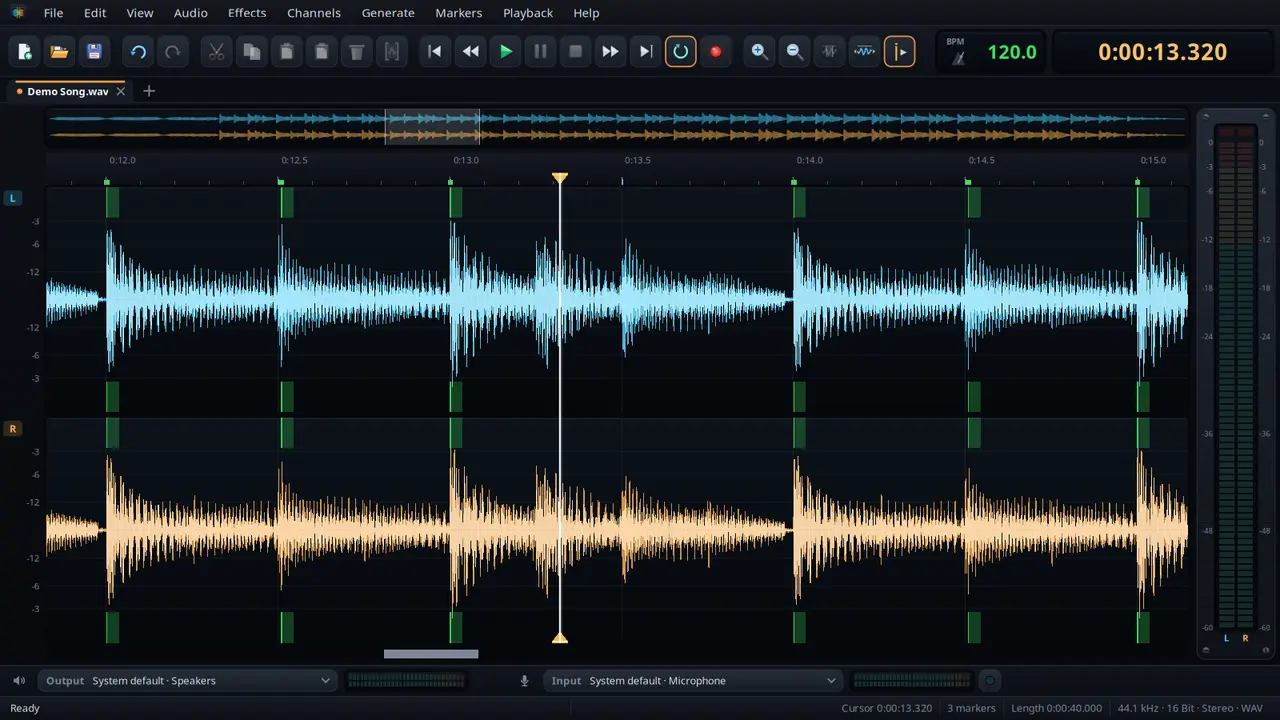Start playback with the green Play button
Viewport: 1280px width, 720px height.
pyautogui.click(x=506, y=52)
